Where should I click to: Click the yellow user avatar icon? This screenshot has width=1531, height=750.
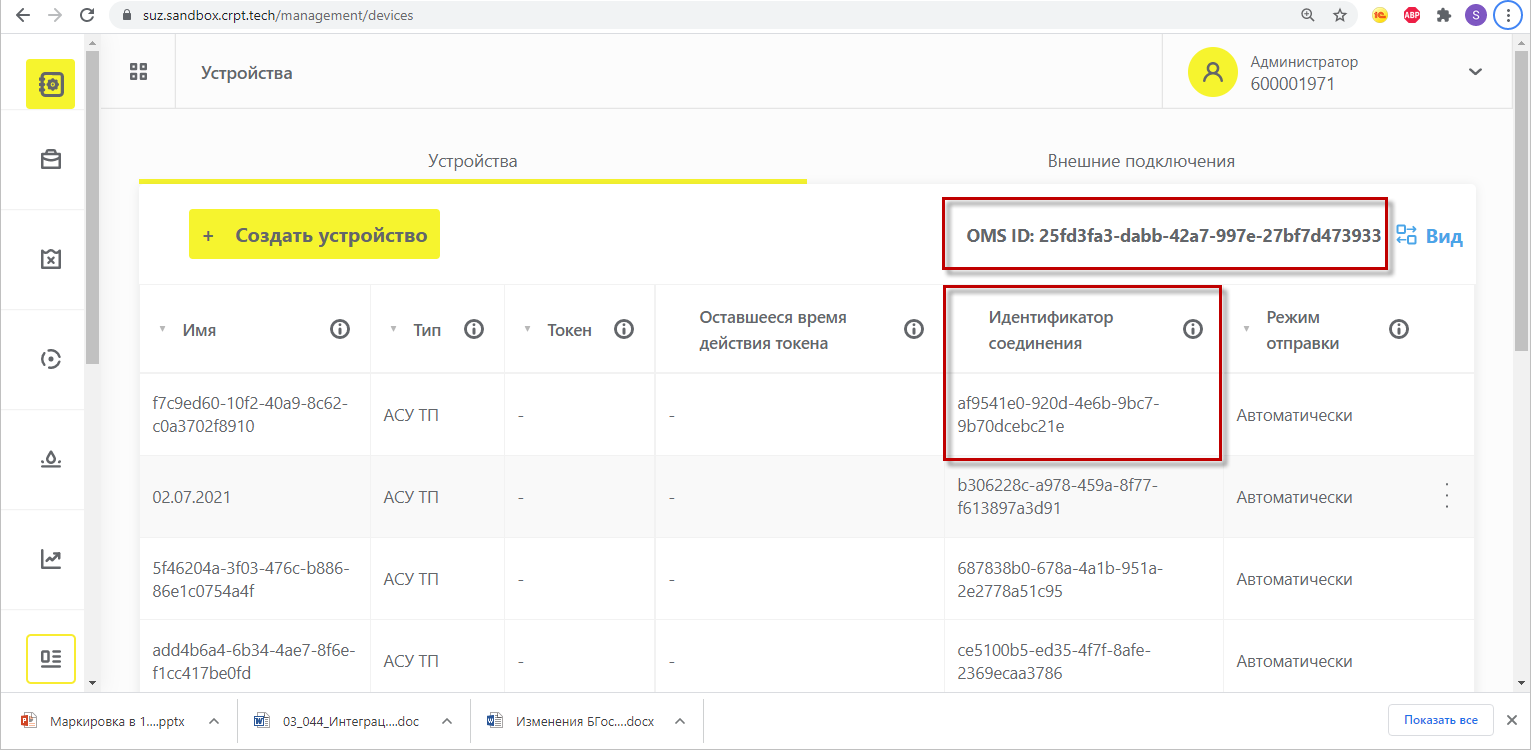(1213, 72)
